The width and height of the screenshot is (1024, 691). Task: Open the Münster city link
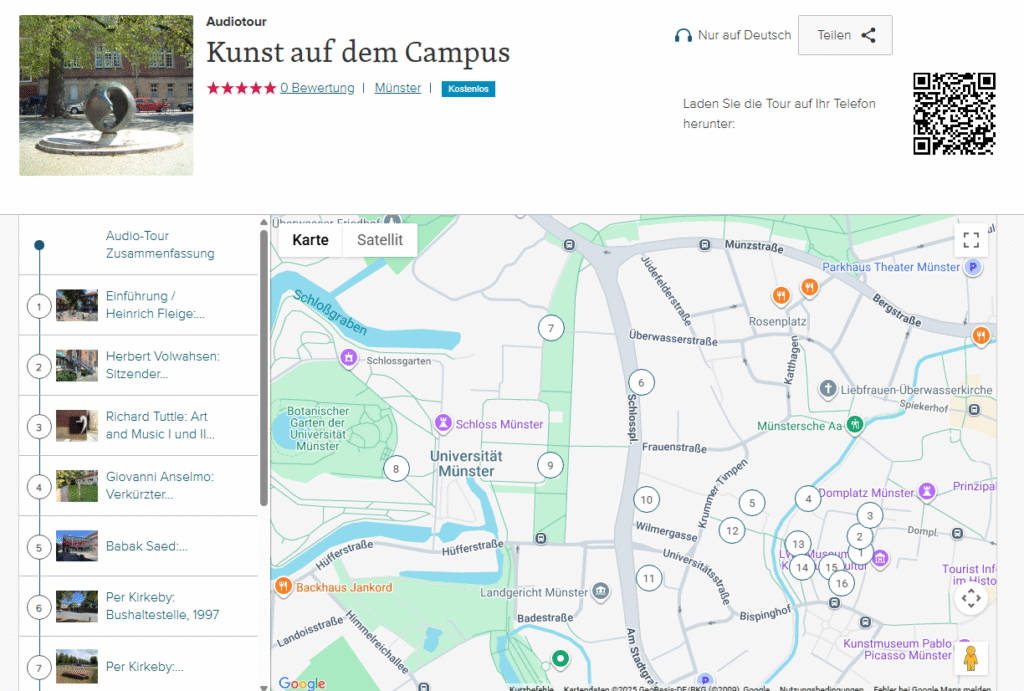397,88
